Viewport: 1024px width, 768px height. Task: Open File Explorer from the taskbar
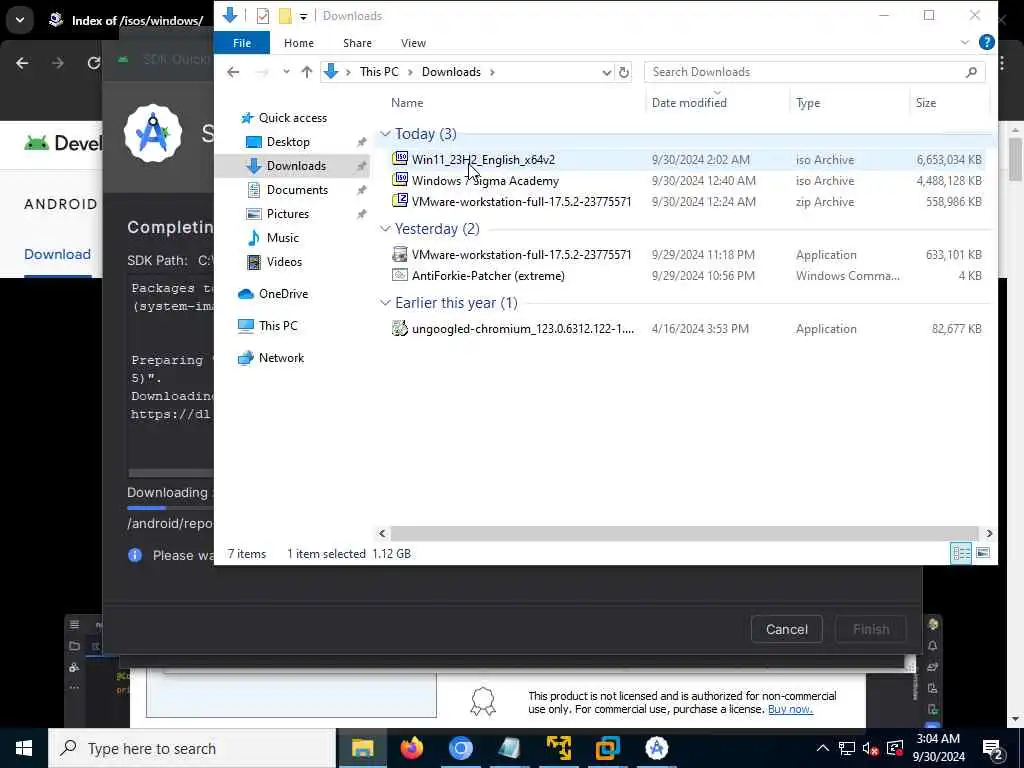pyautogui.click(x=362, y=748)
